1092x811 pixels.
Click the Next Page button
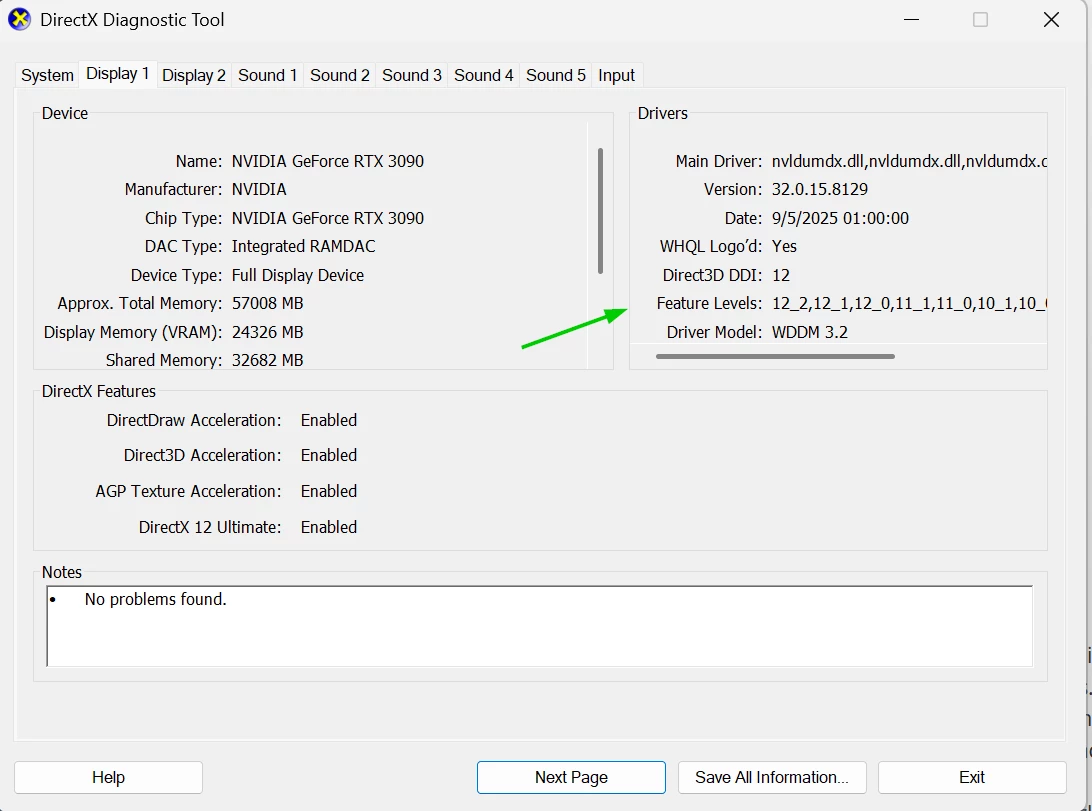click(571, 777)
